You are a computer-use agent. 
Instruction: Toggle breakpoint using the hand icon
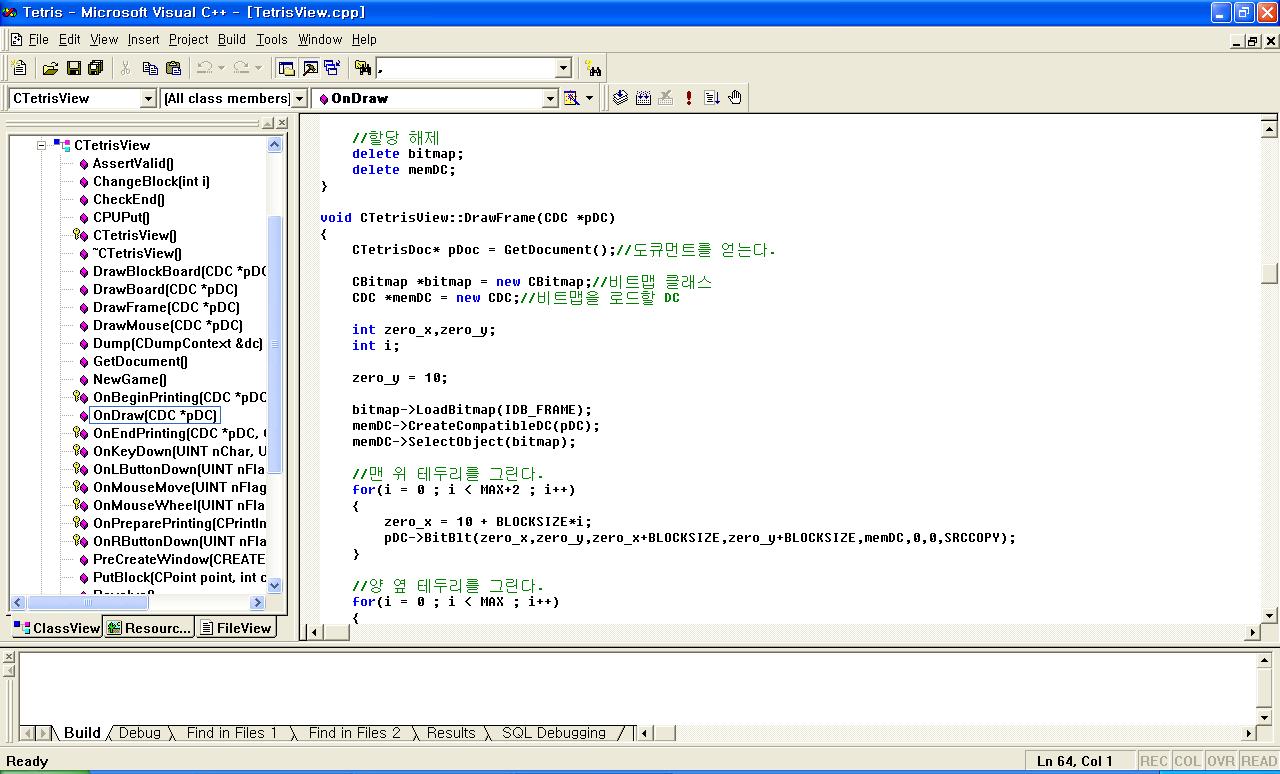[735, 98]
